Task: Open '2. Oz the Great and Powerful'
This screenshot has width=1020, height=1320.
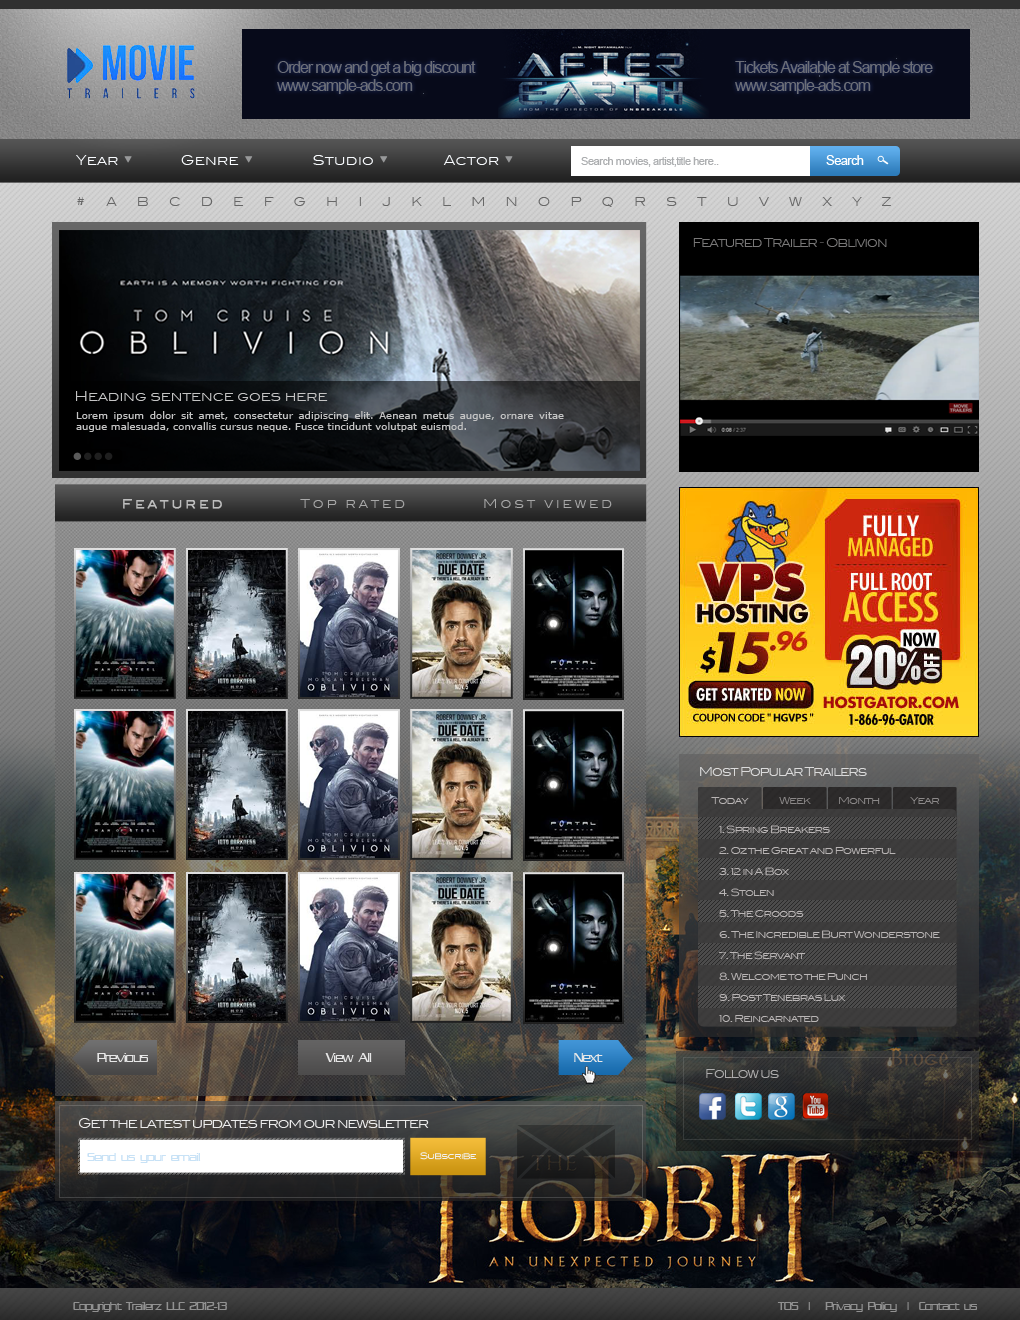Action: [827, 850]
